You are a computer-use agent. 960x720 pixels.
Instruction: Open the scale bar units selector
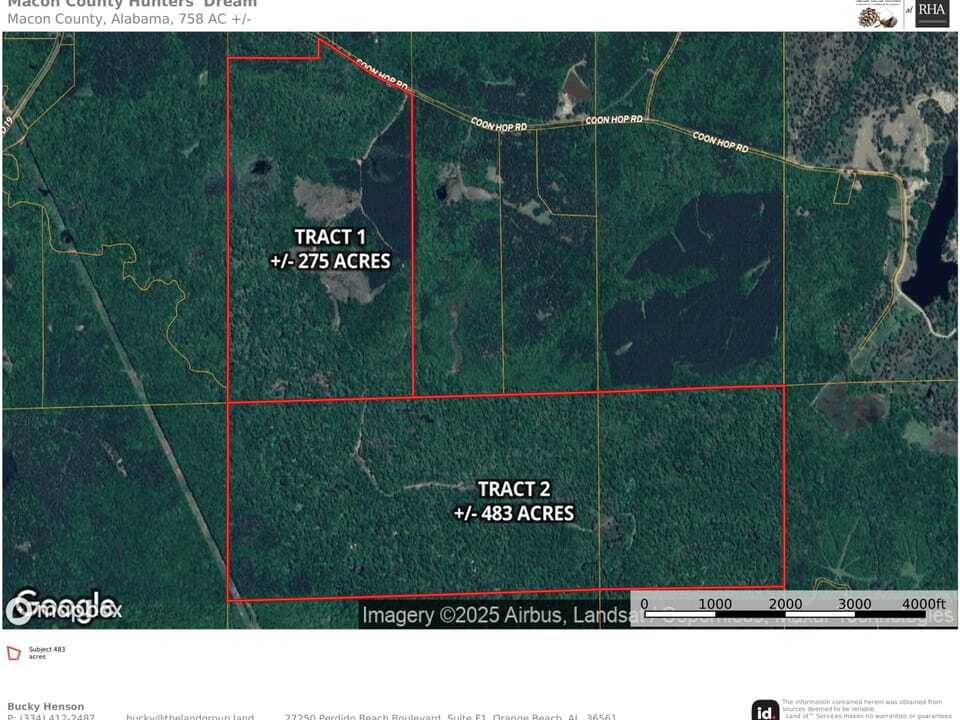click(x=925, y=604)
